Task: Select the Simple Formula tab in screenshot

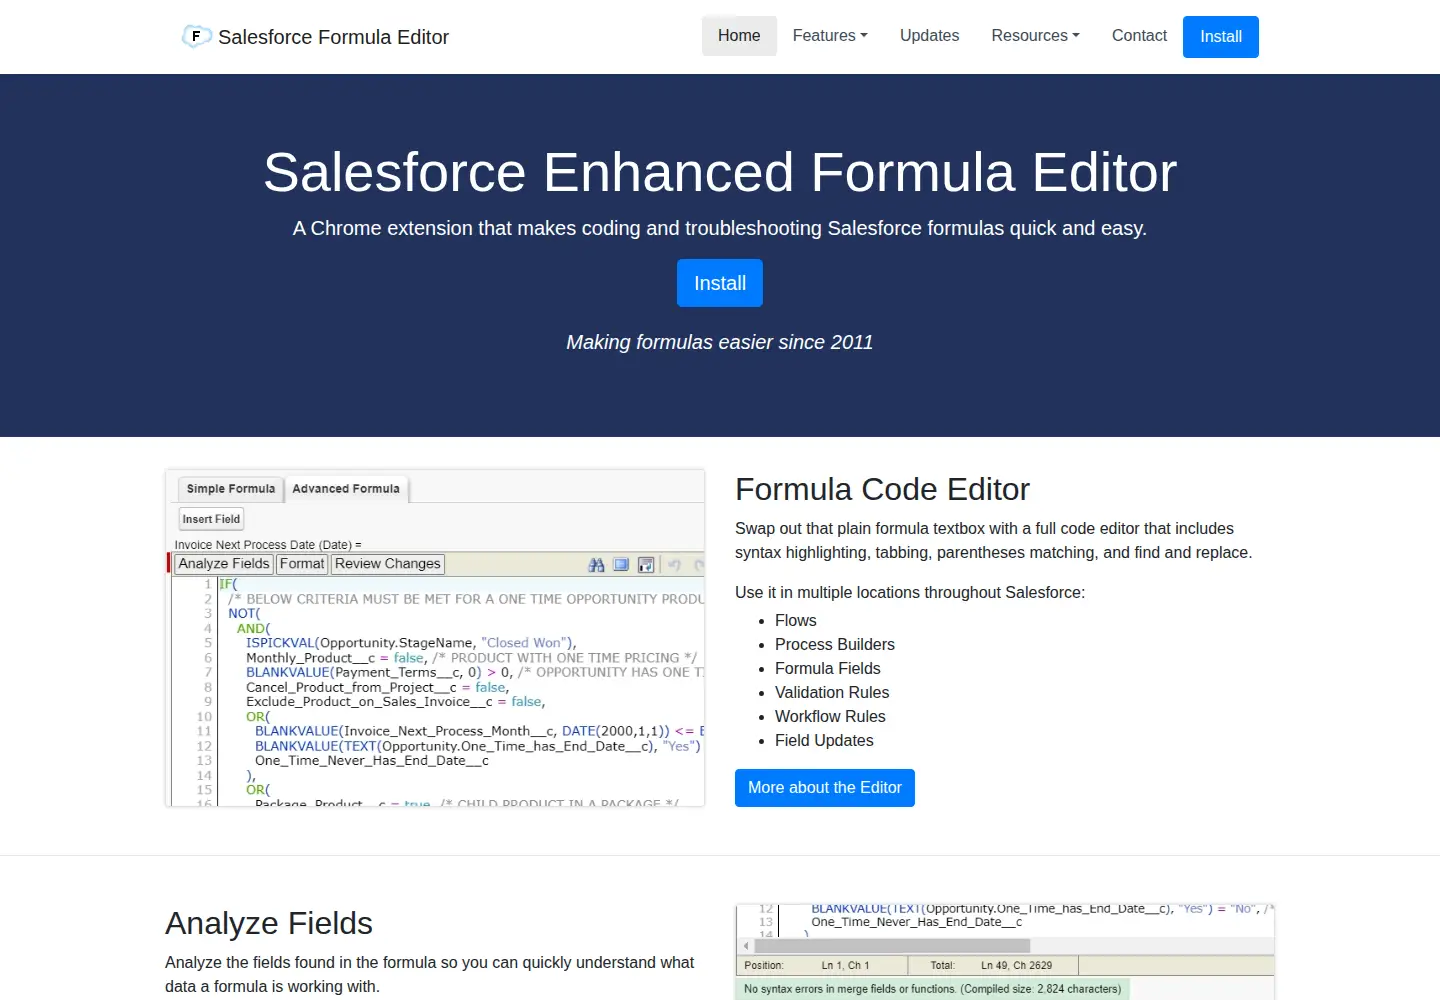Action: 231,489
